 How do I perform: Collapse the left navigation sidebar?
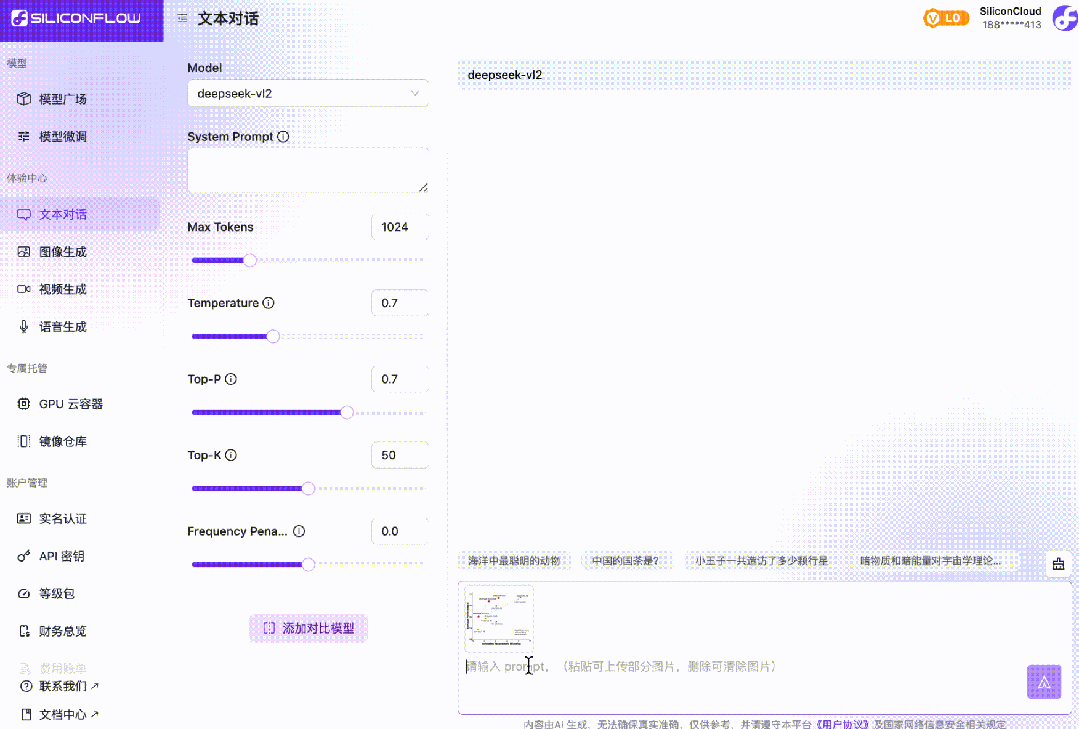click(x=181, y=17)
